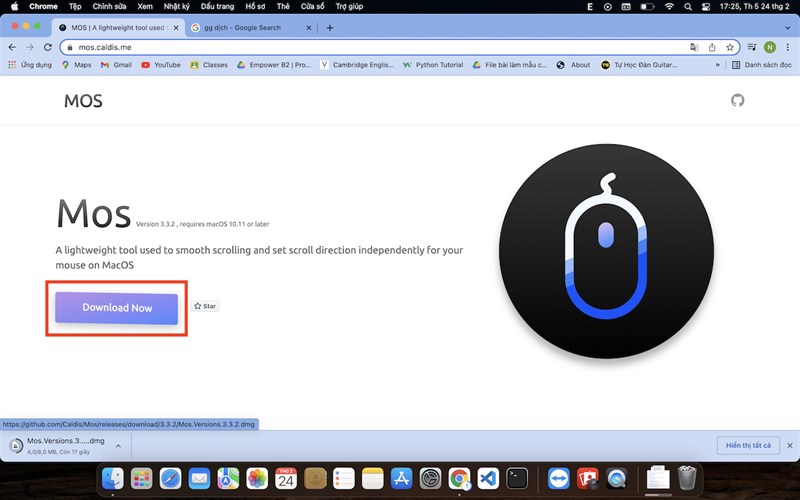
Task: Click the translate page icon in address bar
Action: (694, 47)
